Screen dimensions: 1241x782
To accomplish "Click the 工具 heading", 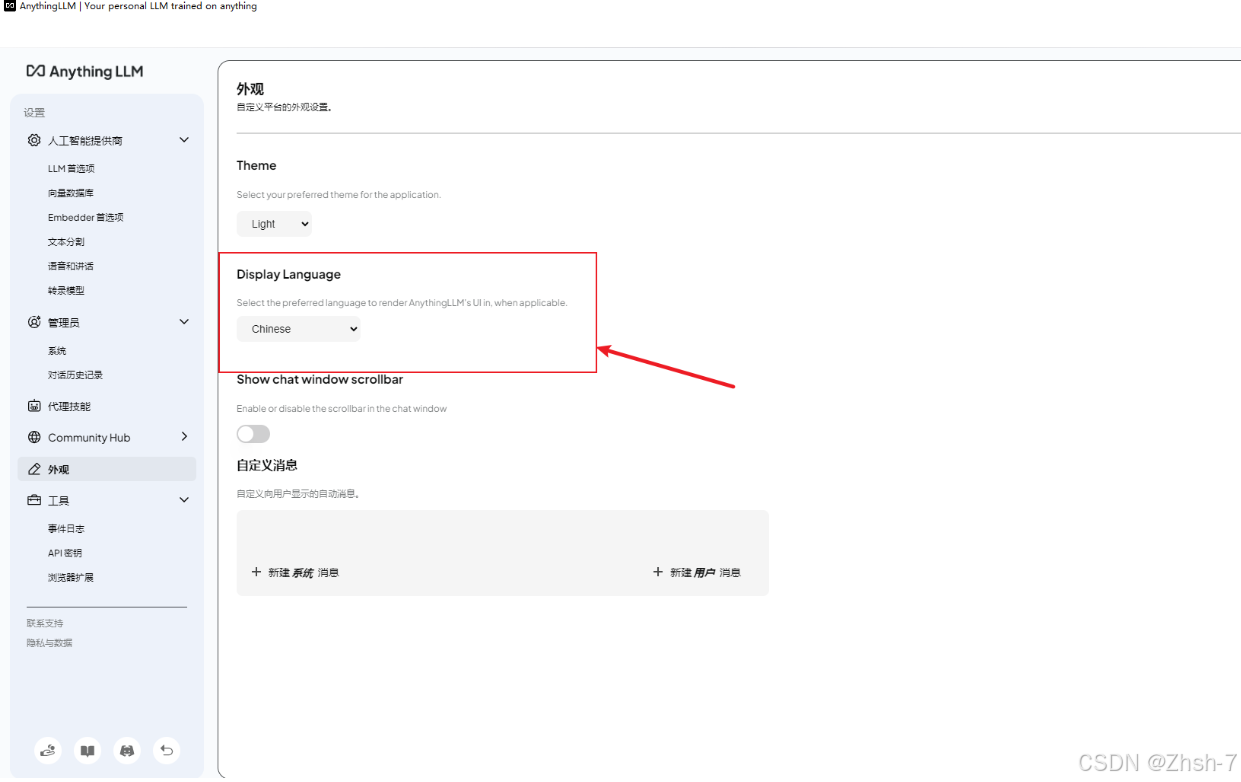I will coord(58,501).
